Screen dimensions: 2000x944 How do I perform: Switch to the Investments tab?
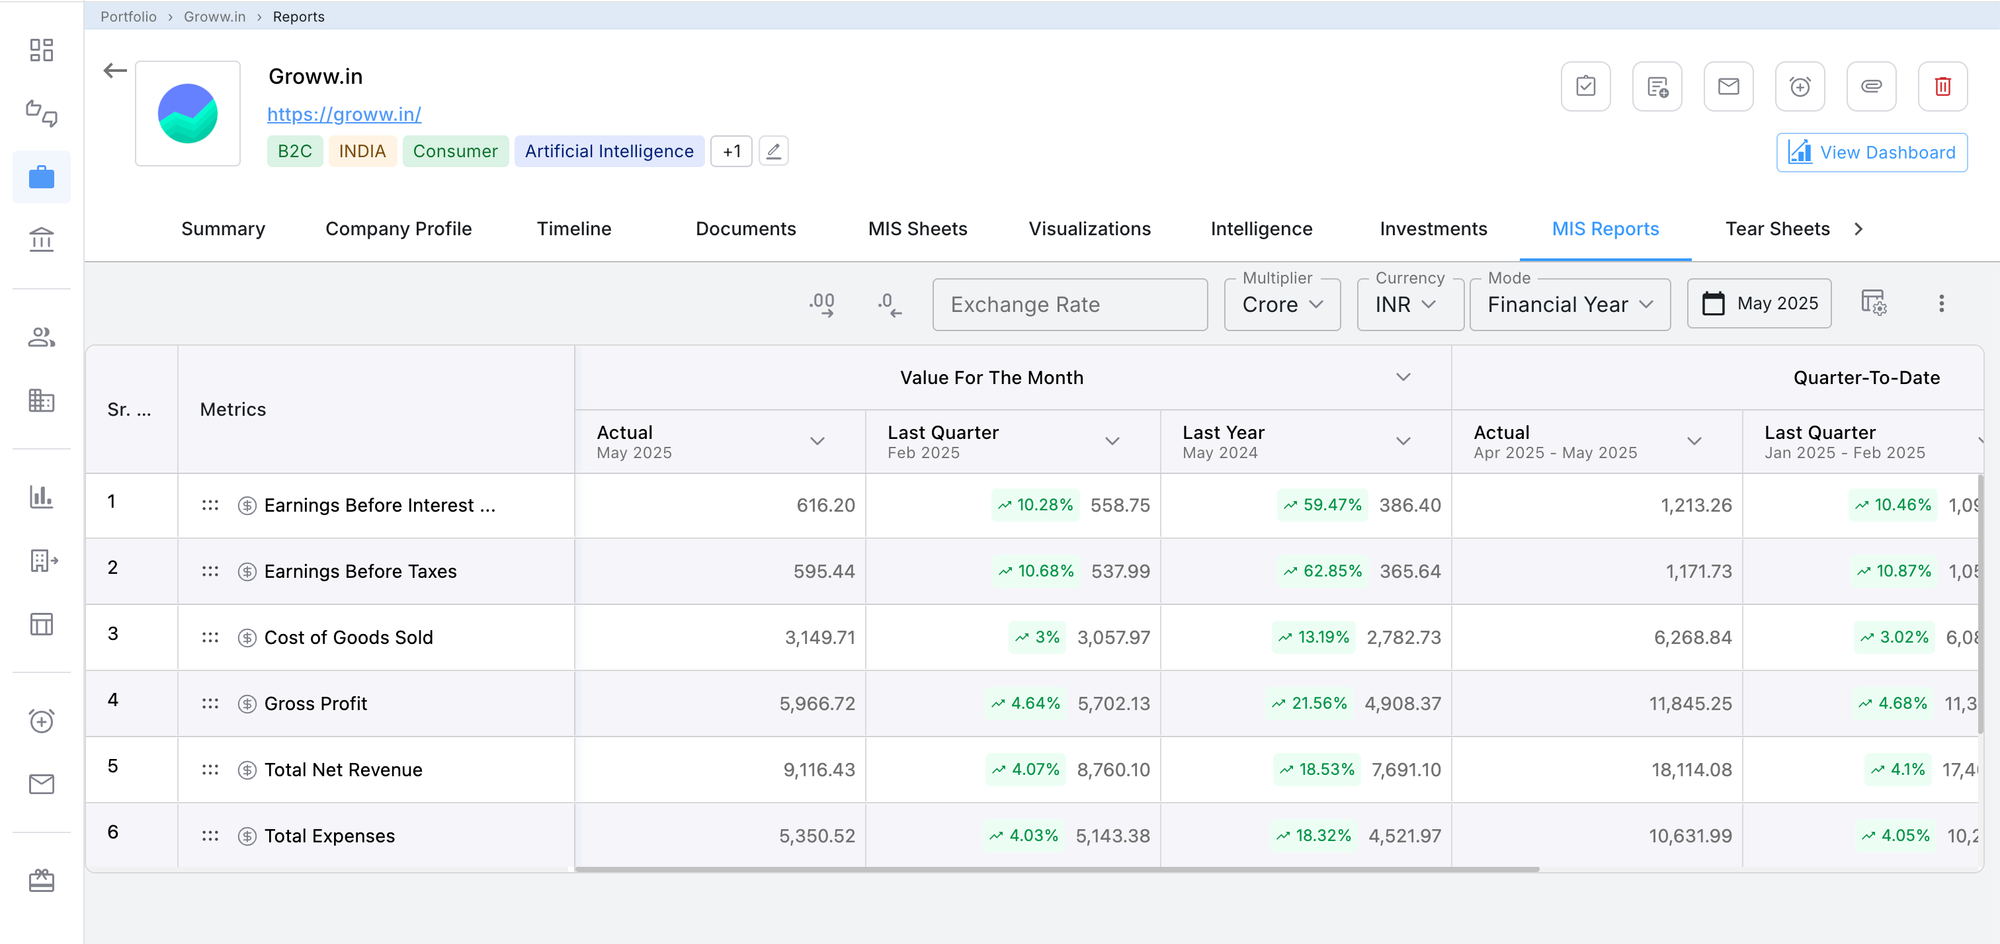coord(1434,229)
